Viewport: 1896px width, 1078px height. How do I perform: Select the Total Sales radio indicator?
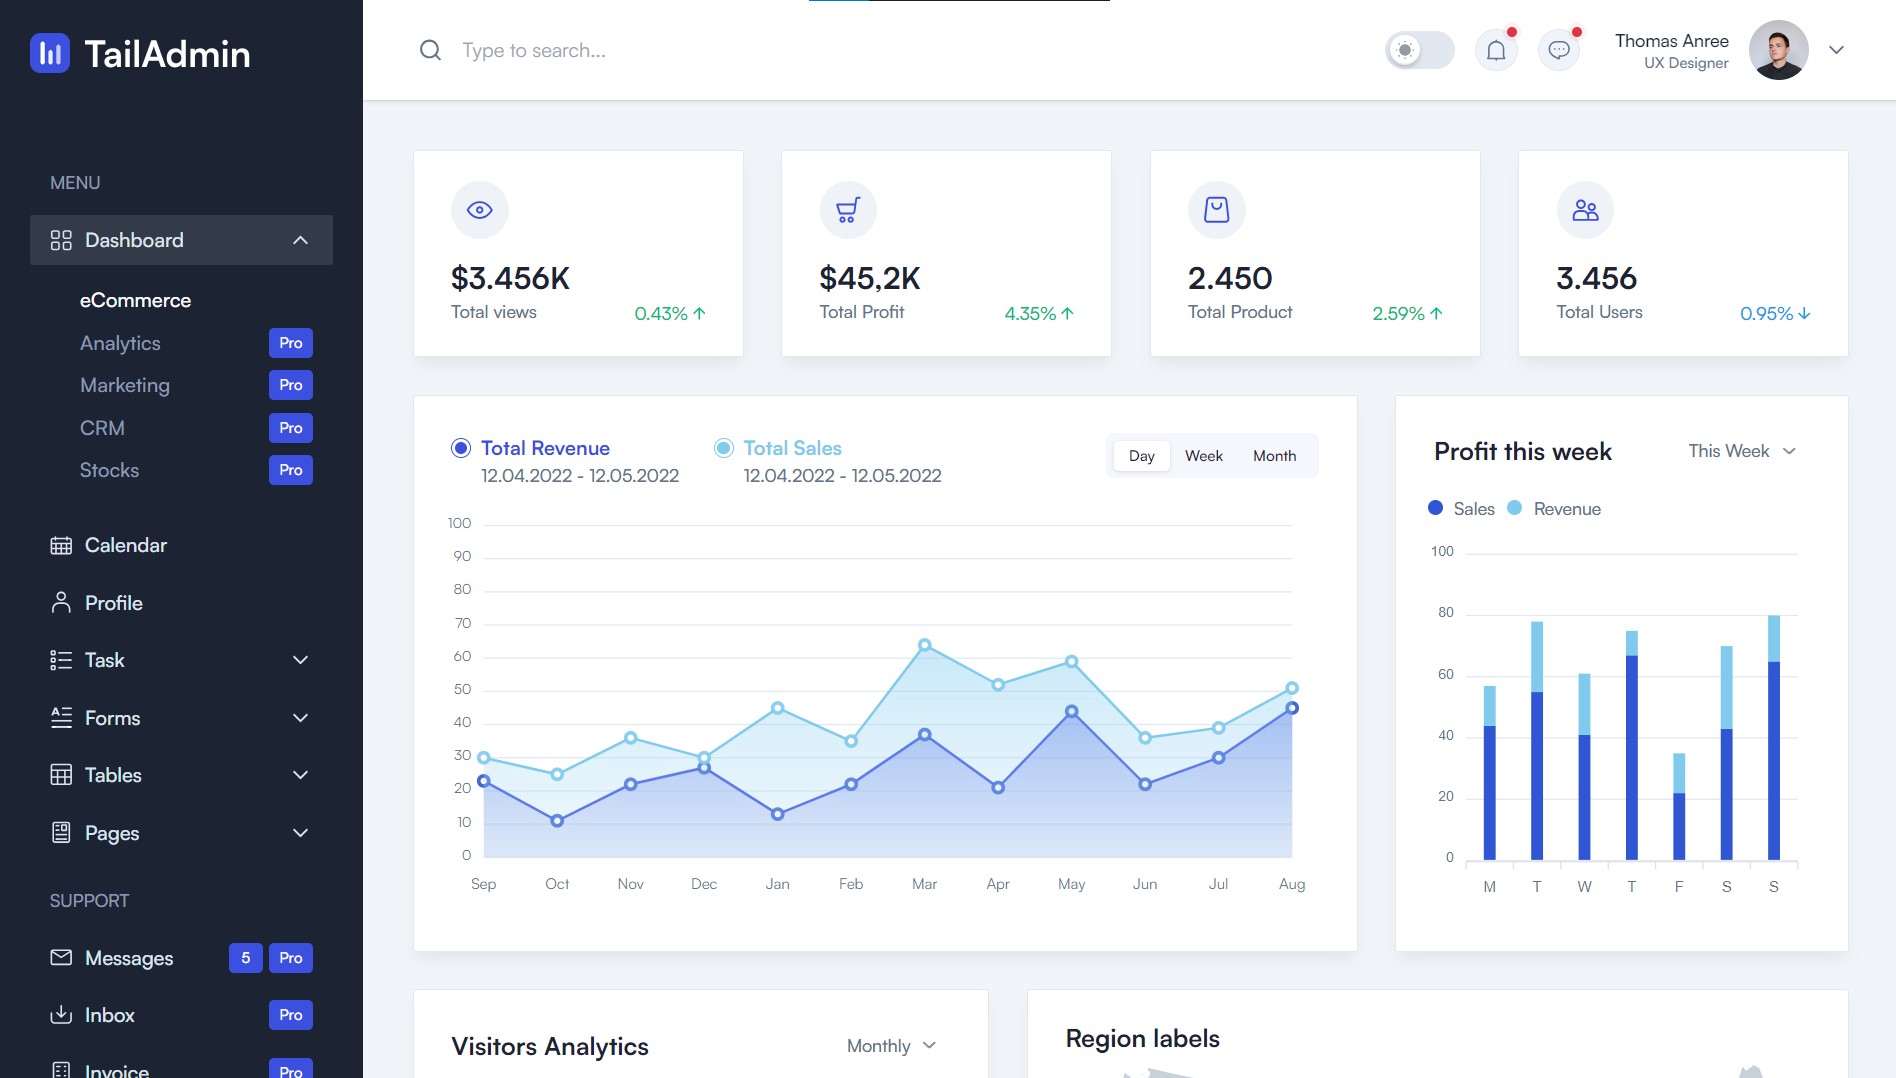point(723,448)
